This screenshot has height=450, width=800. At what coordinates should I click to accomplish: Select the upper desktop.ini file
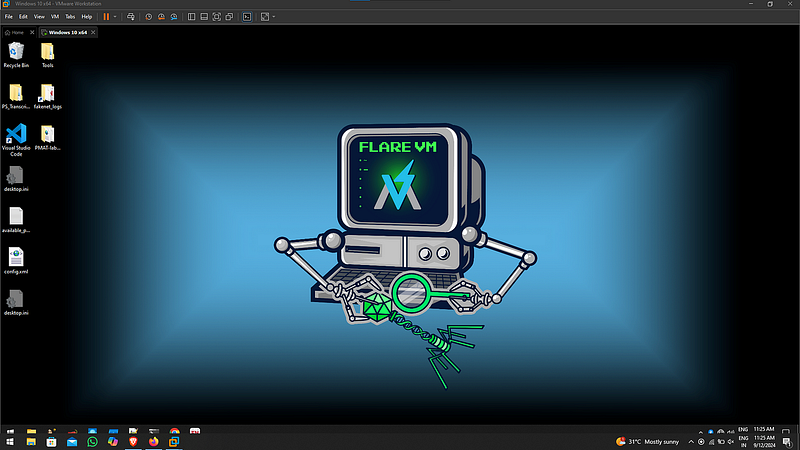(x=16, y=179)
